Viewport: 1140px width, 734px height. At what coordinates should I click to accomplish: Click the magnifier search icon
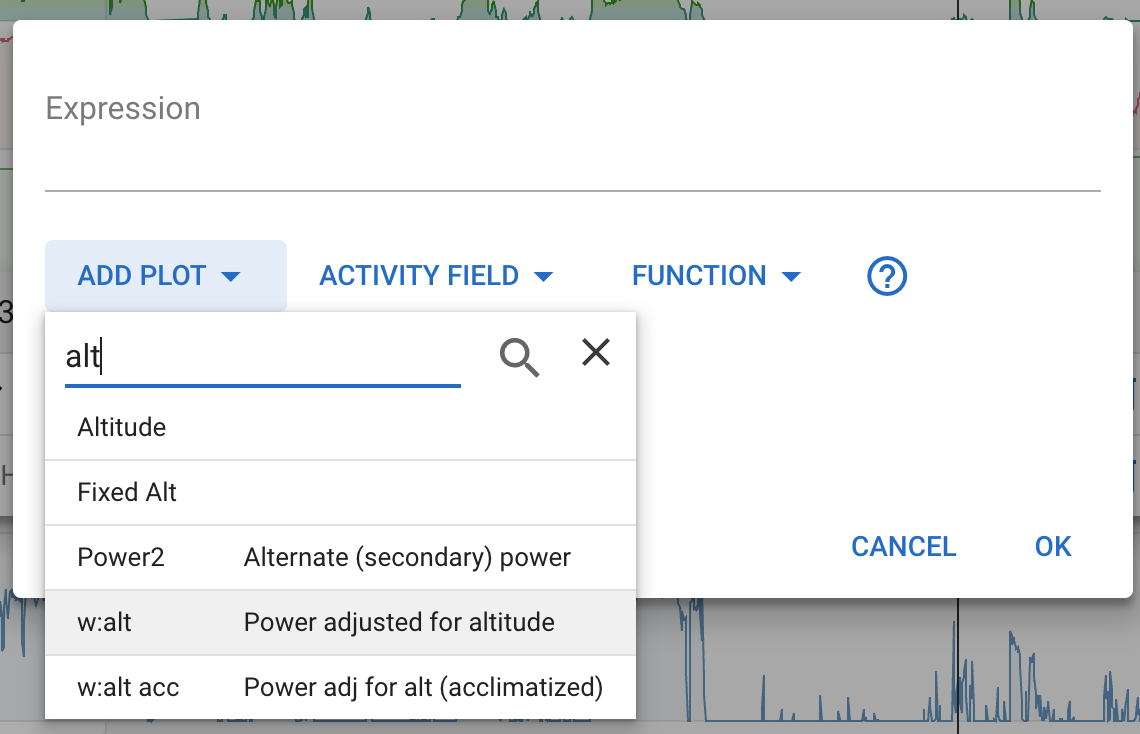[519, 356]
